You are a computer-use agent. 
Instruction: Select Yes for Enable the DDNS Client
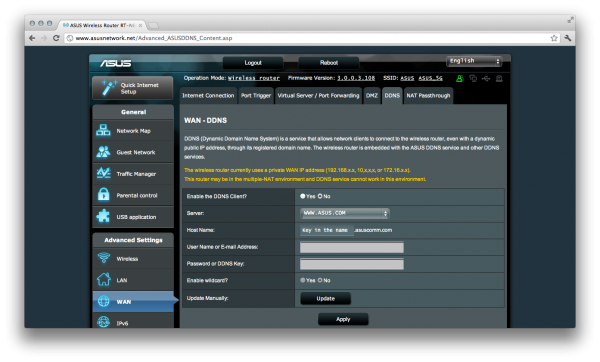(303, 196)
